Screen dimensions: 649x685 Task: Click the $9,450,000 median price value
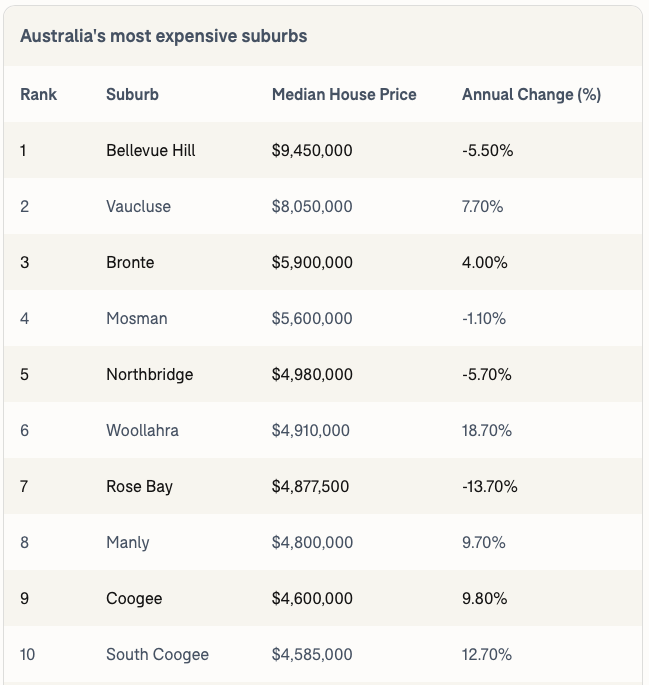tap(312, 151)
